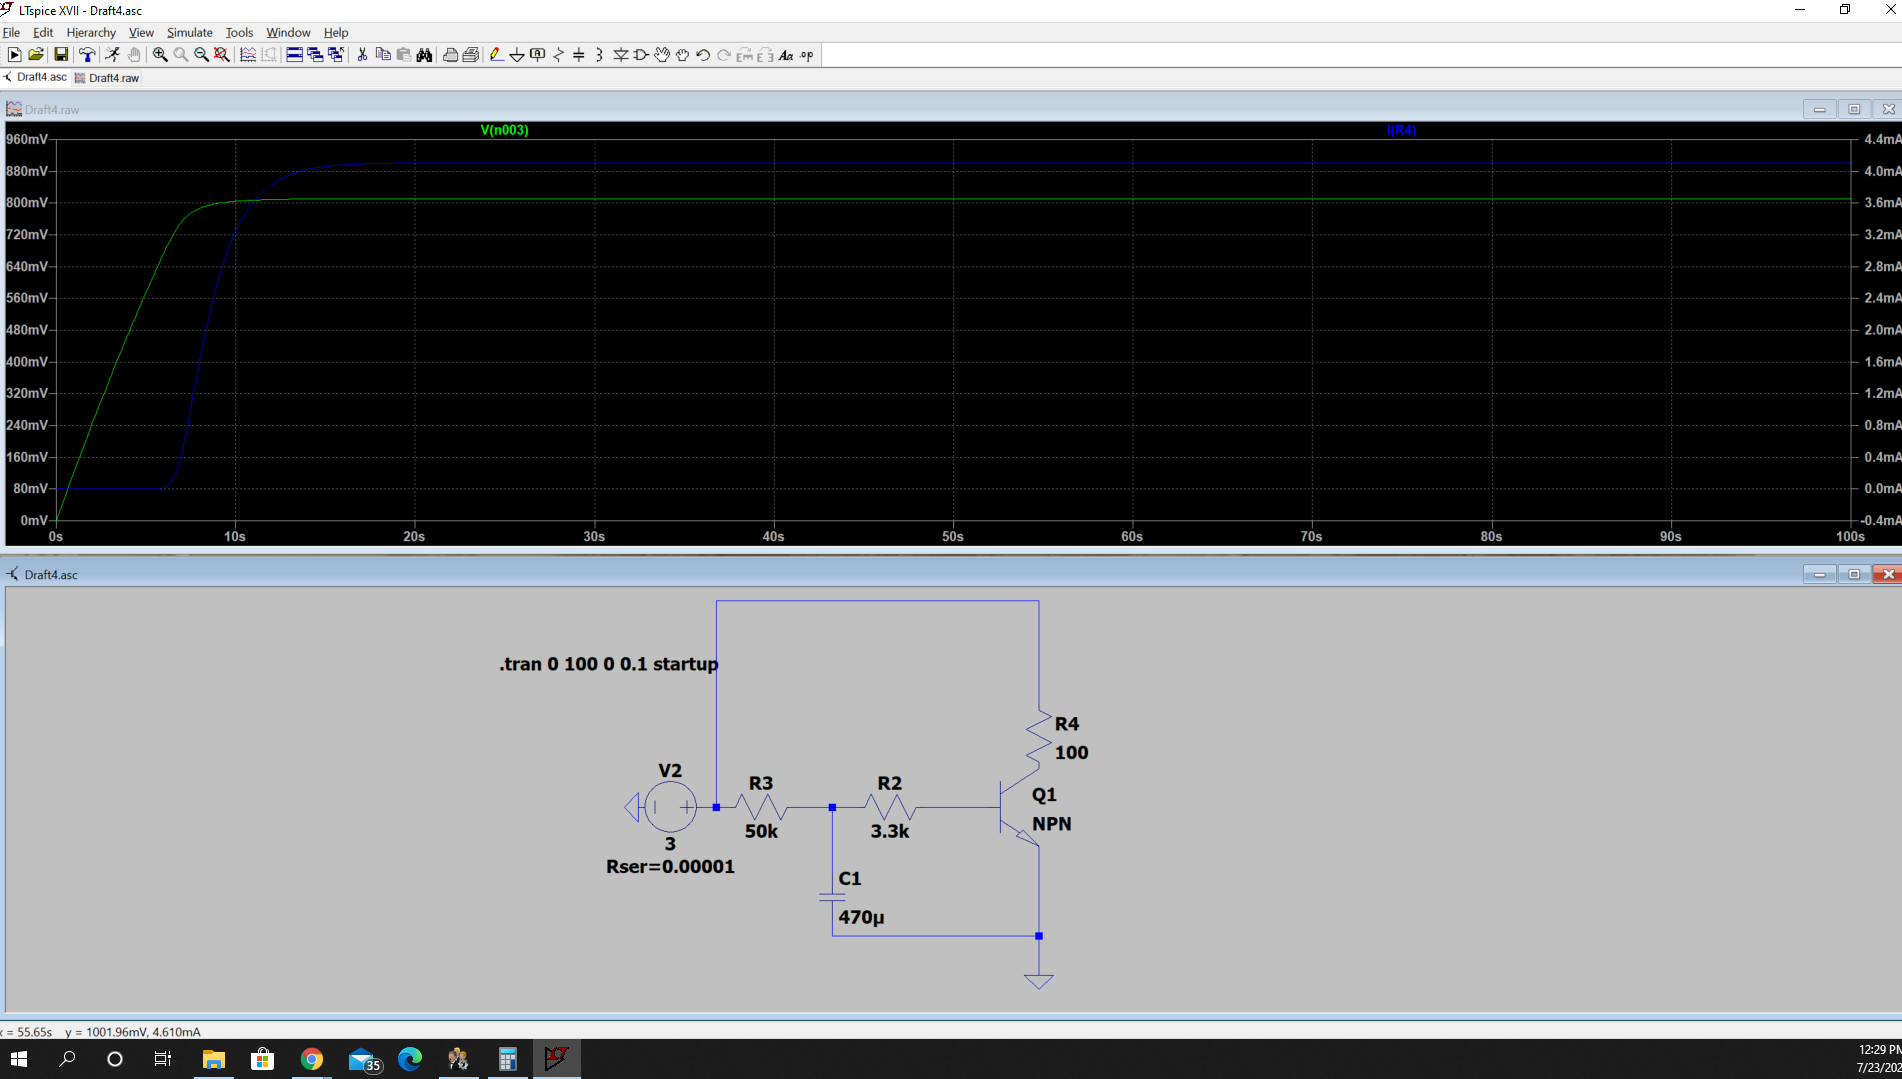The height and width of the screenshot is (1079, 1902).
Task: Switch to the Draft4.raw tab
Action: (107, 77)
